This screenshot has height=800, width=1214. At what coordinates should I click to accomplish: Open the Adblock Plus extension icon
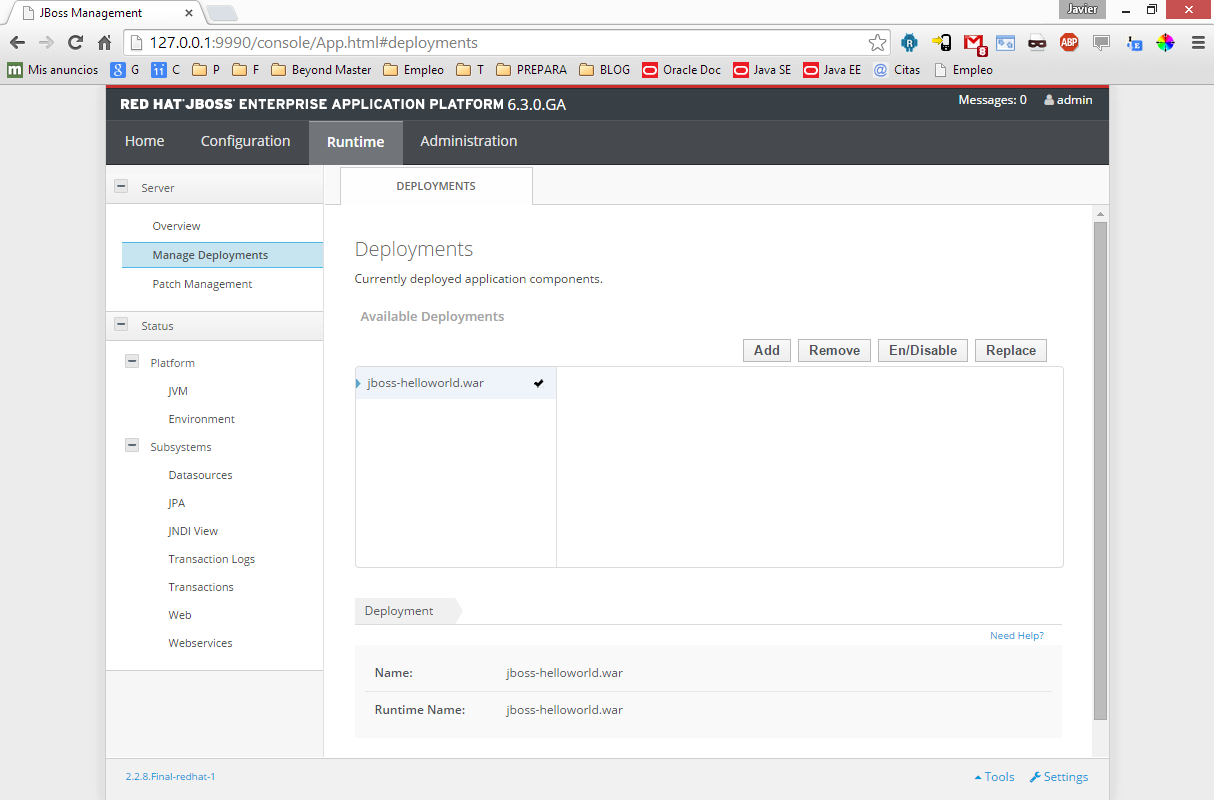[1069, 42]
